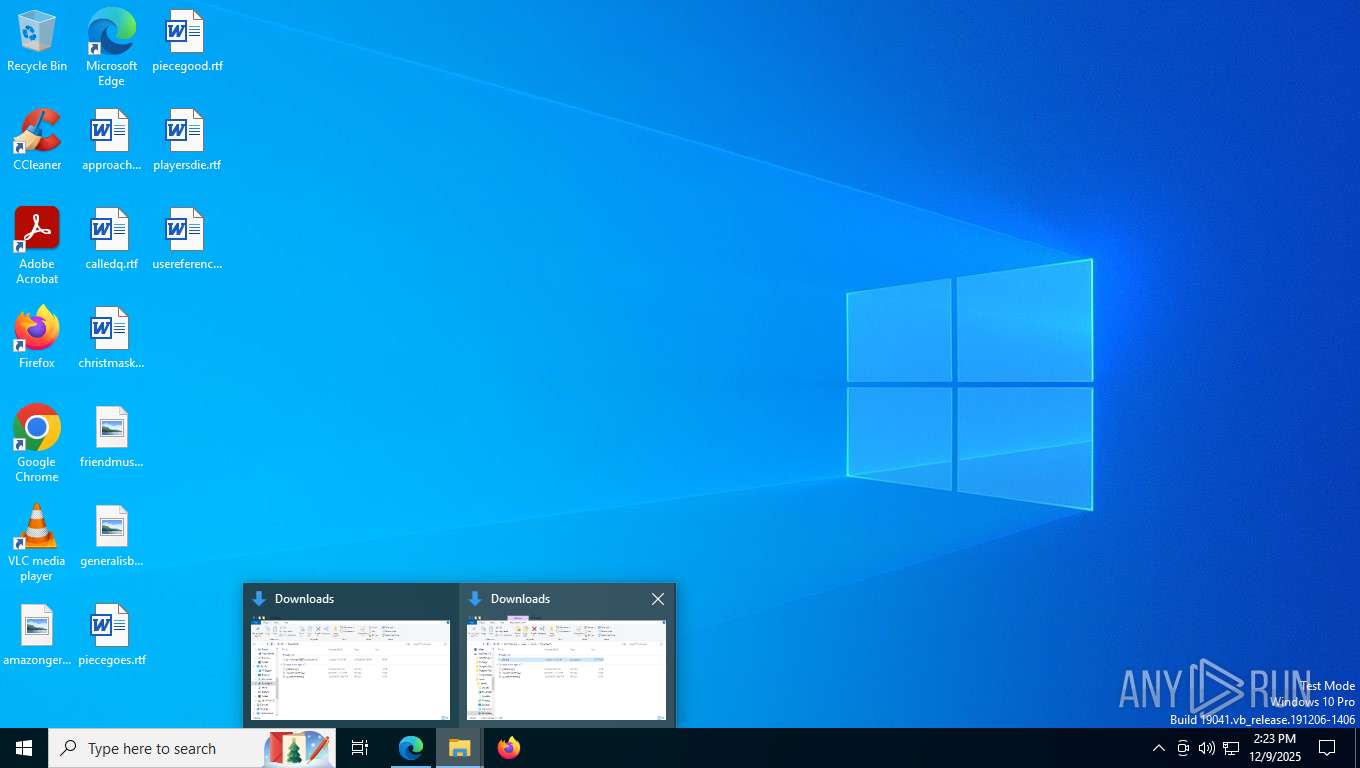
Task: Select the christmask... Word document
Action: coord(111,338)
